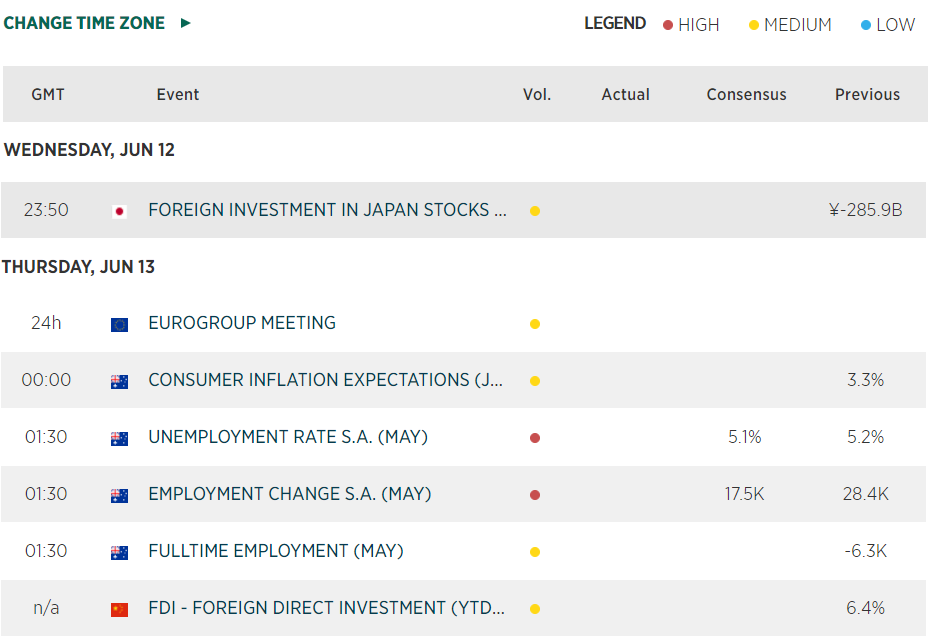The image size is (937, 638).
Task: Open the Eurogroup Meeting event
Action: click(242, 323)
